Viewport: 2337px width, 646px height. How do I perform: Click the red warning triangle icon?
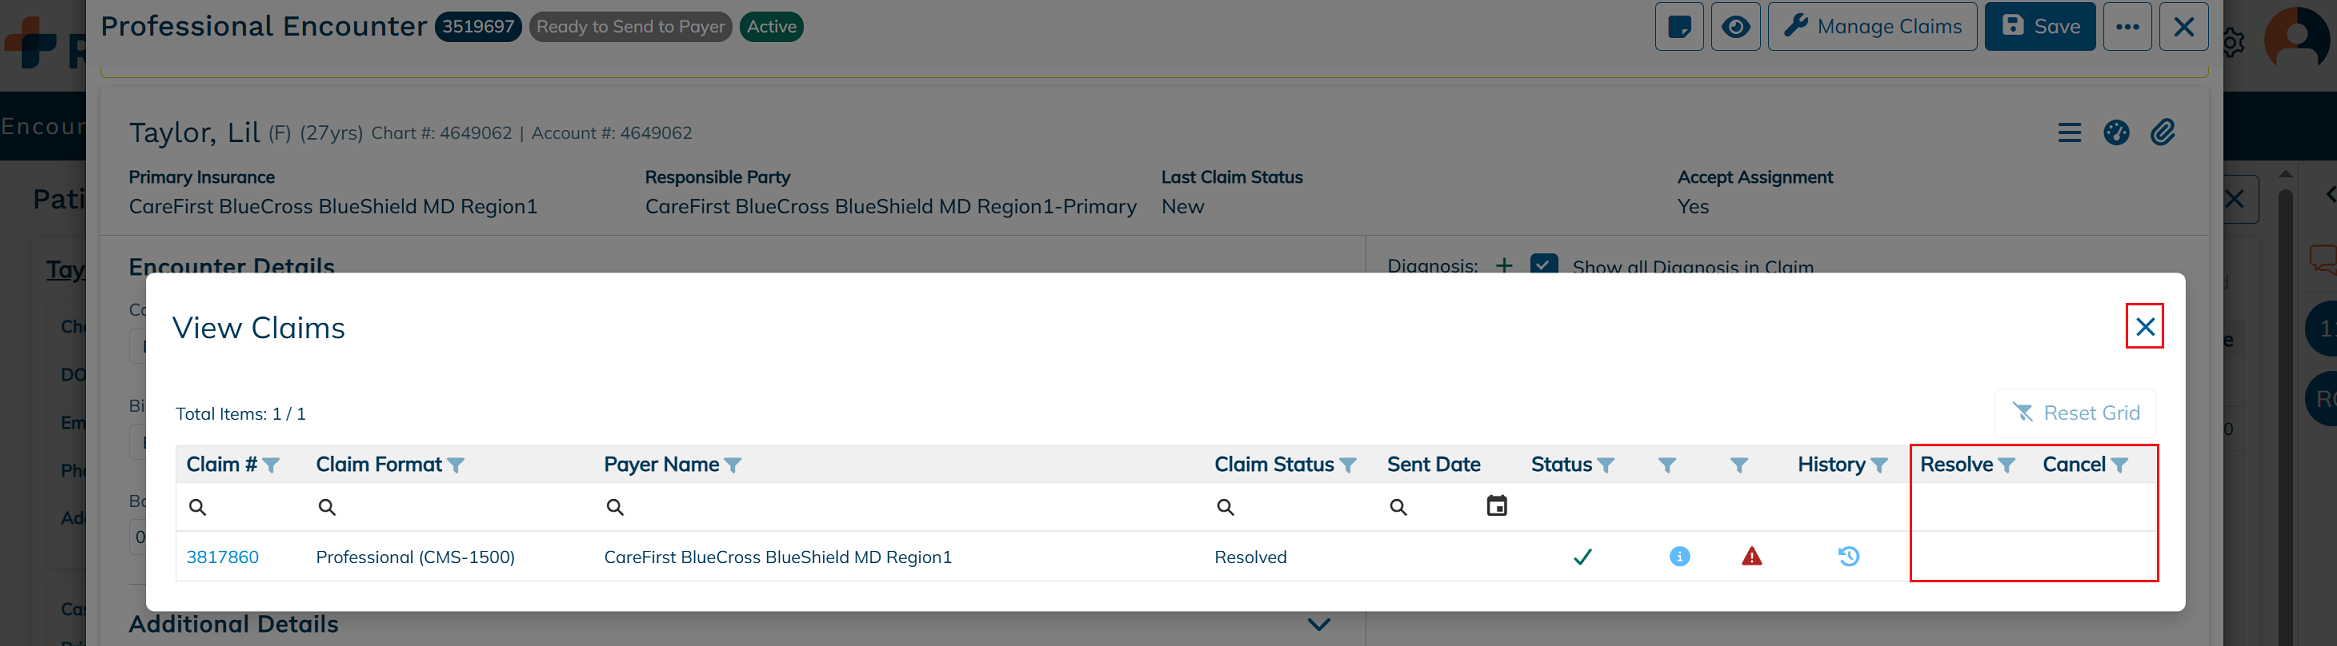[1751, 556]
